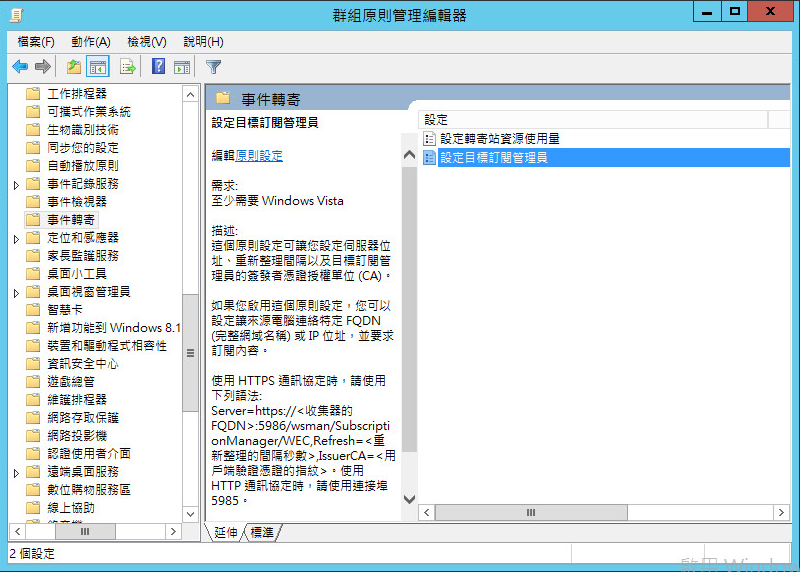800x572 pixels.
Task: Click policy icon beside 設定轉寄站資源使用量
Action: (x=430, y=138)
